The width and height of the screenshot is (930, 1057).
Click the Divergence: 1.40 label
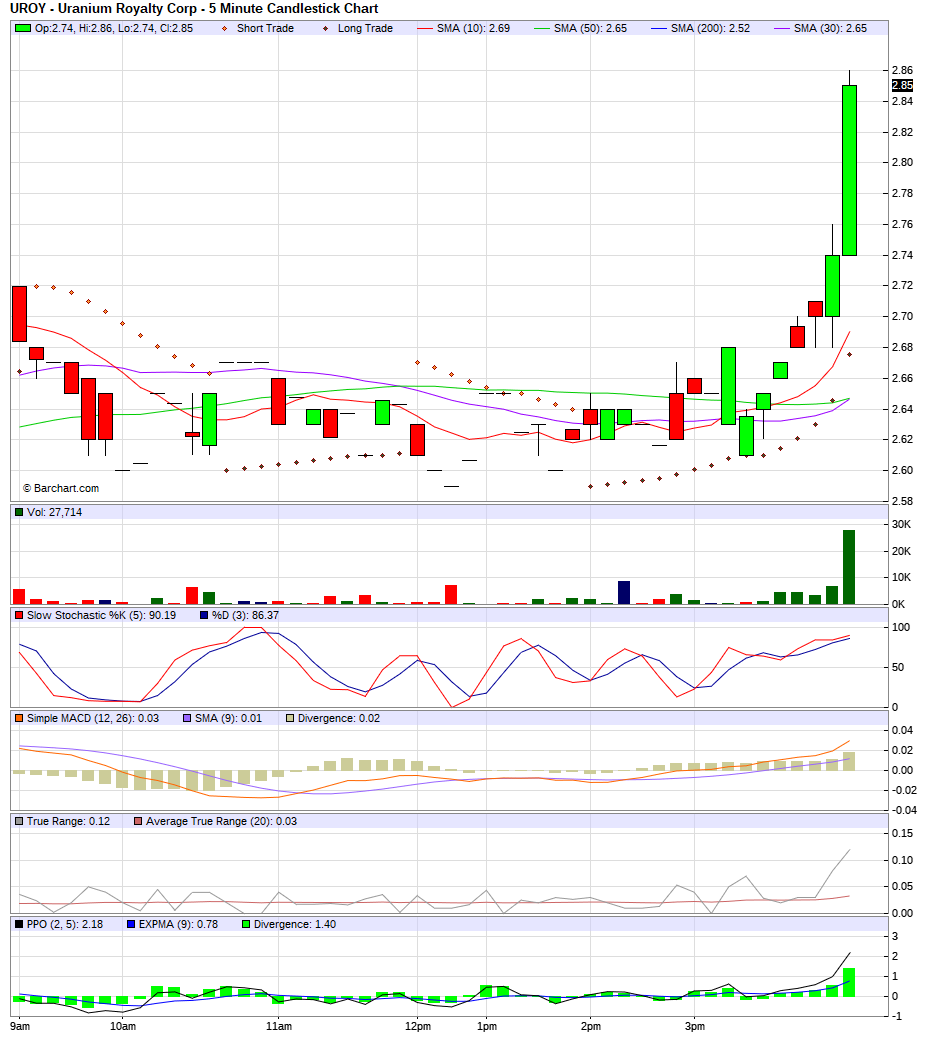tap(295, 925)
